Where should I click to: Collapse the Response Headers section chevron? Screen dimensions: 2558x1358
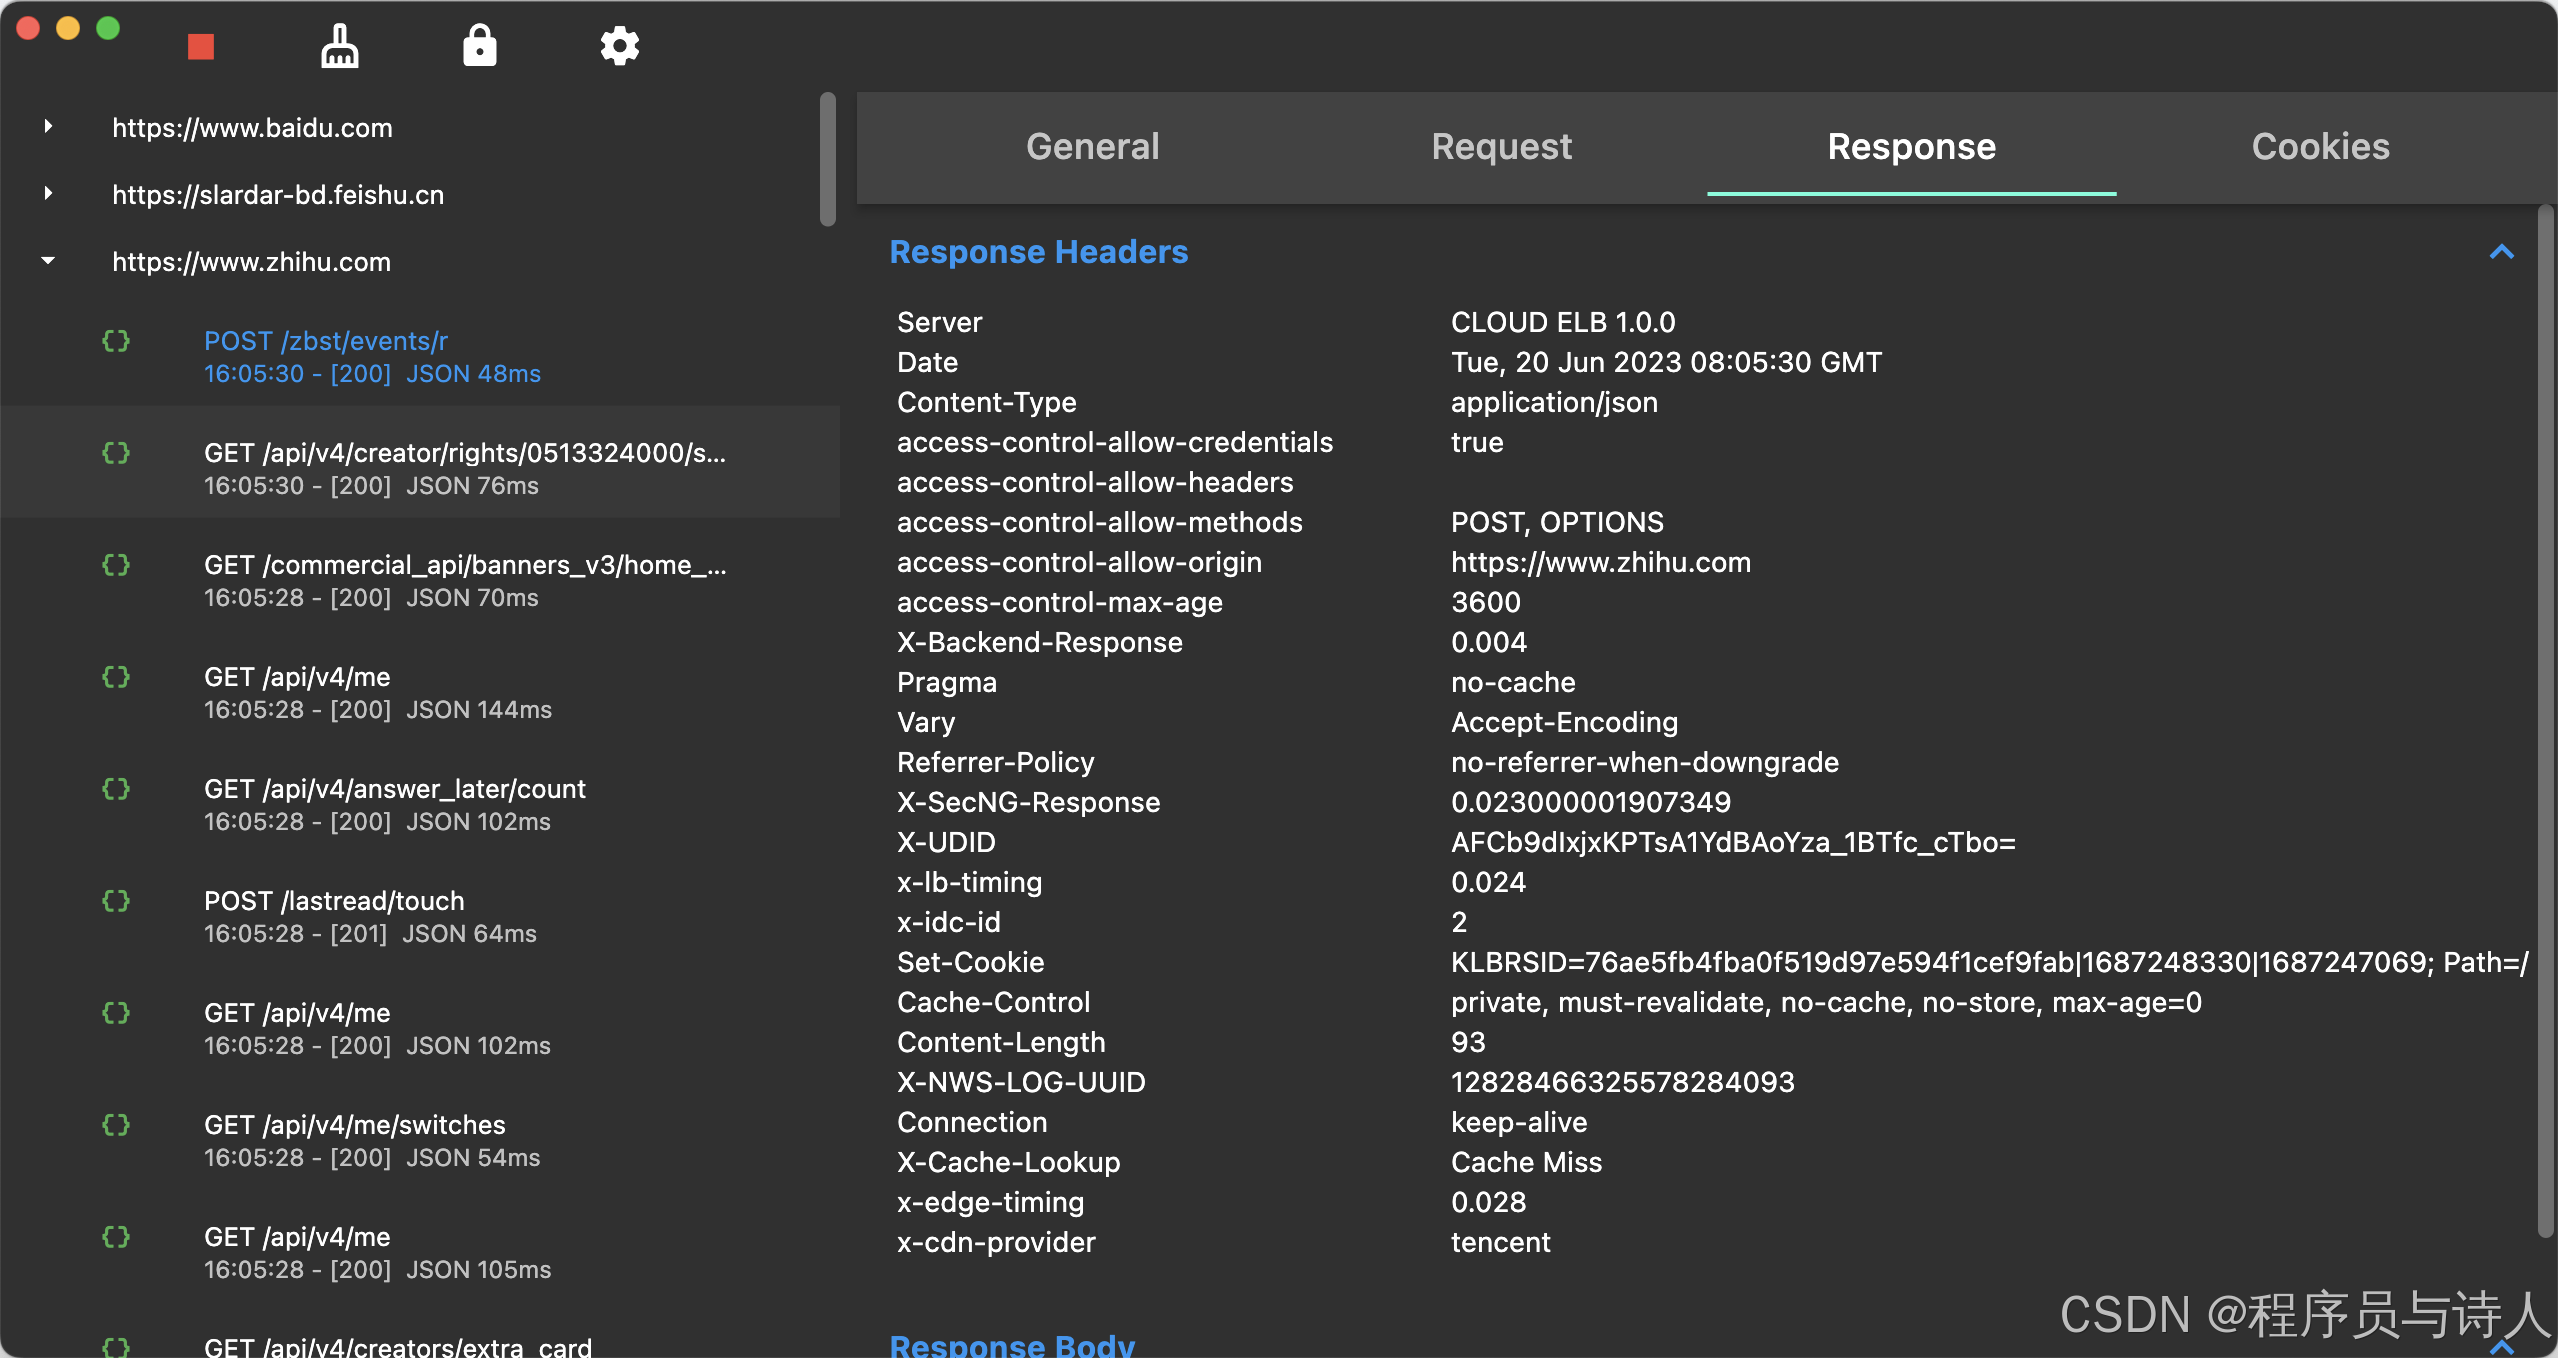pos(2501,252)
